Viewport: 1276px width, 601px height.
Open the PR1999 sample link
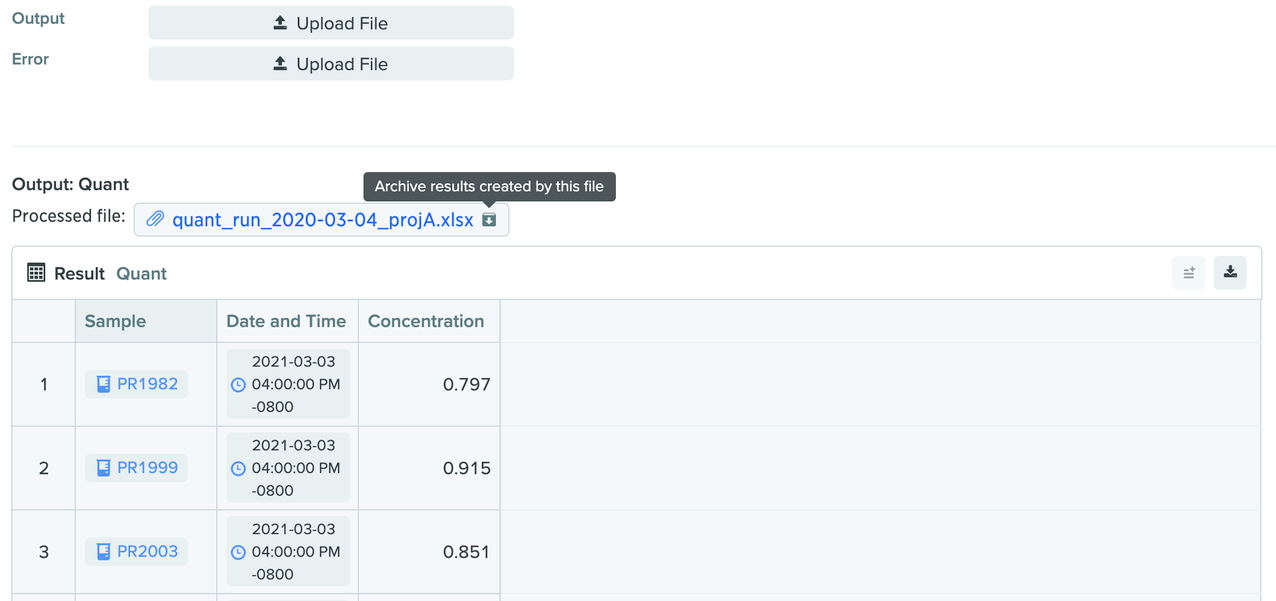click(x=147, y=468)
